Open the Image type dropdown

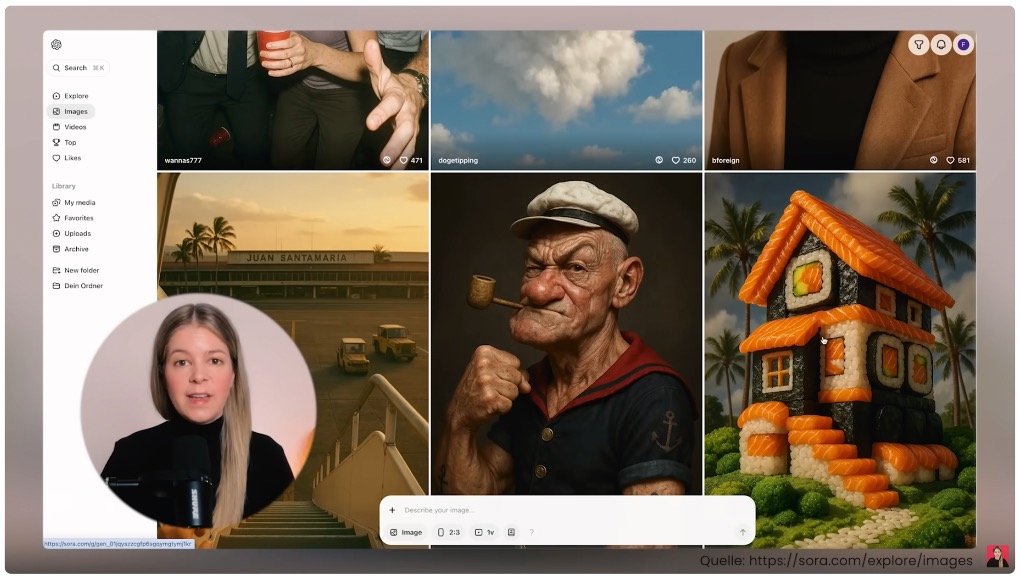click(406, 532)
